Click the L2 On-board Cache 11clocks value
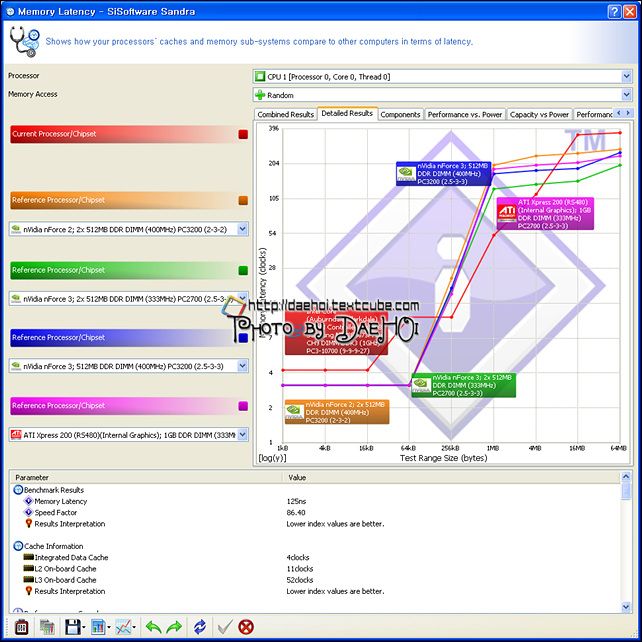The height and width of the screenshot is (642, 642). click(300, 569)
